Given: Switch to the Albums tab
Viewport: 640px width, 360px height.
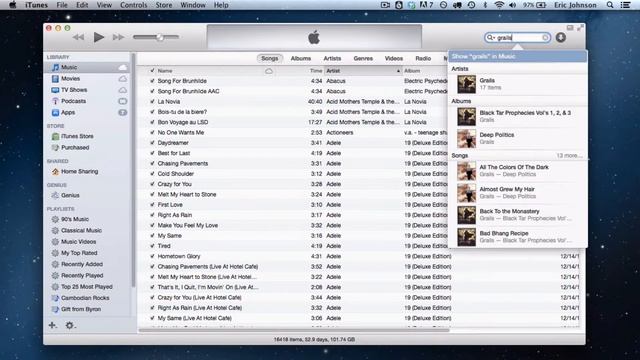Looking at the screenshot, I should click(x=301, y=58).
